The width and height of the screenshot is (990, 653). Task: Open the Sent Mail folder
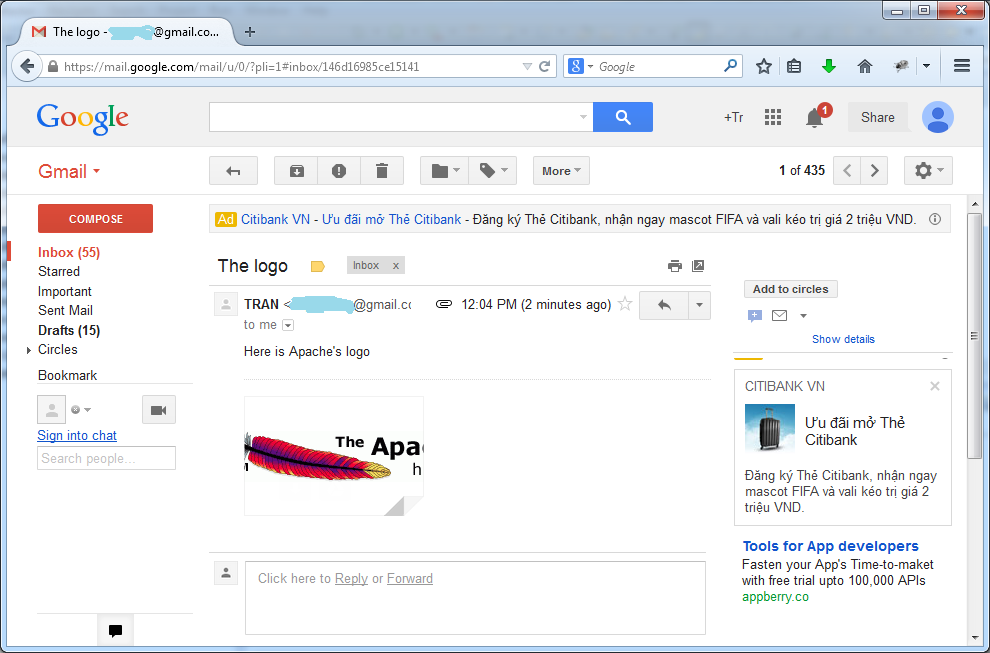pos(65,310)
